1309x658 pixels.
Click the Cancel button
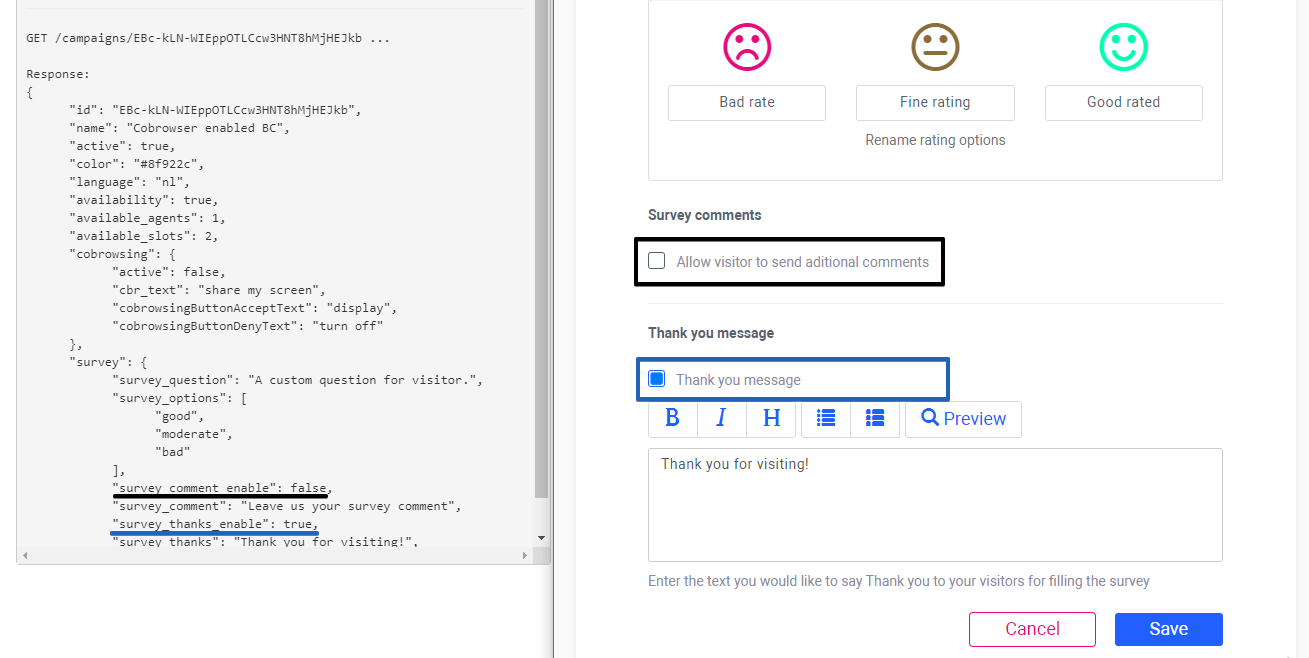(1032, 629)
